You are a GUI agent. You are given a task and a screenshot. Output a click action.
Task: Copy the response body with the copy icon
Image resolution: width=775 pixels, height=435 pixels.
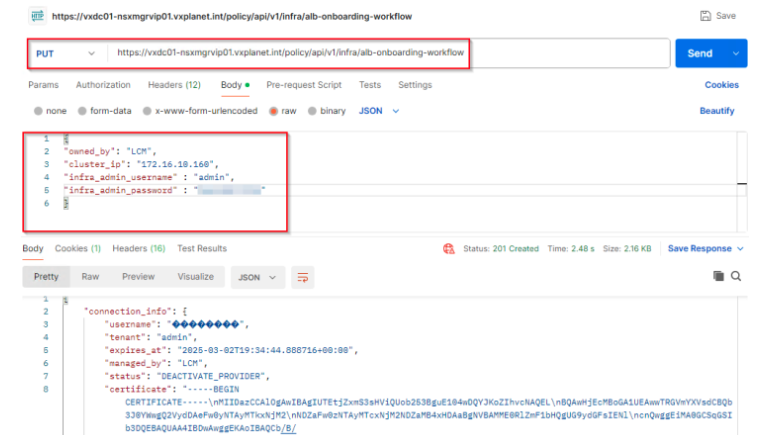pyautogui.click(x=717, y=276)
